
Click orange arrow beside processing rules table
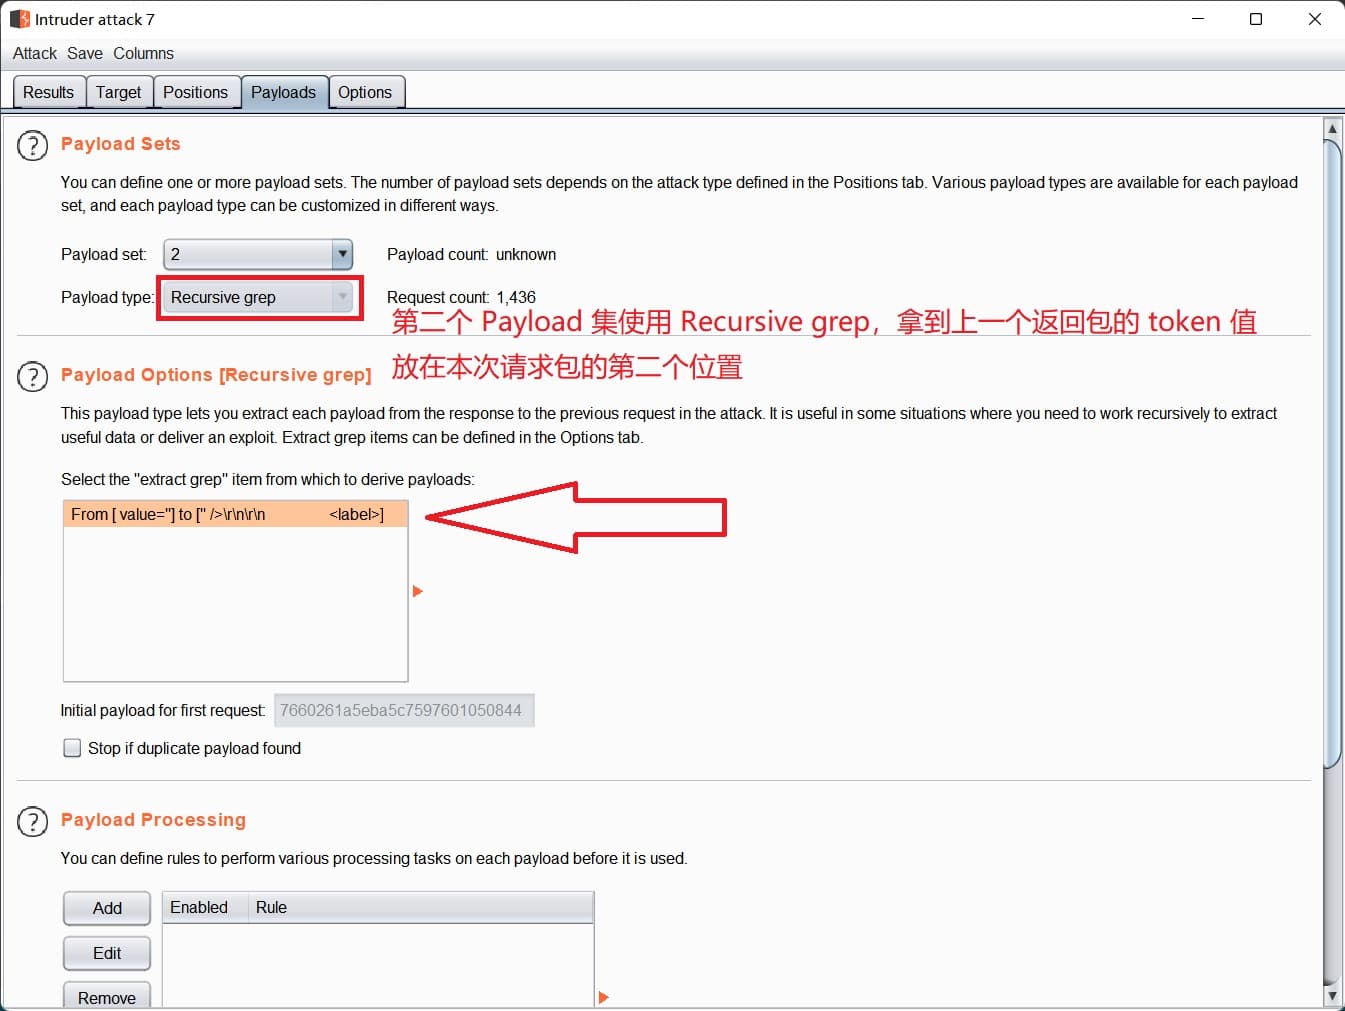pos(603,997)
